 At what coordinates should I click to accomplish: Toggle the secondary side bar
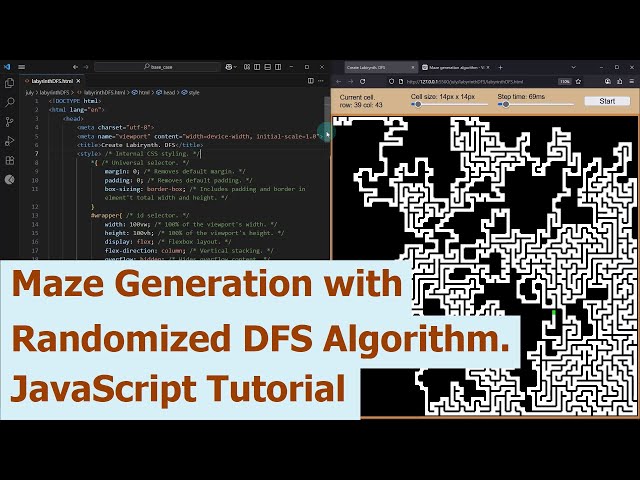(278, 67)
